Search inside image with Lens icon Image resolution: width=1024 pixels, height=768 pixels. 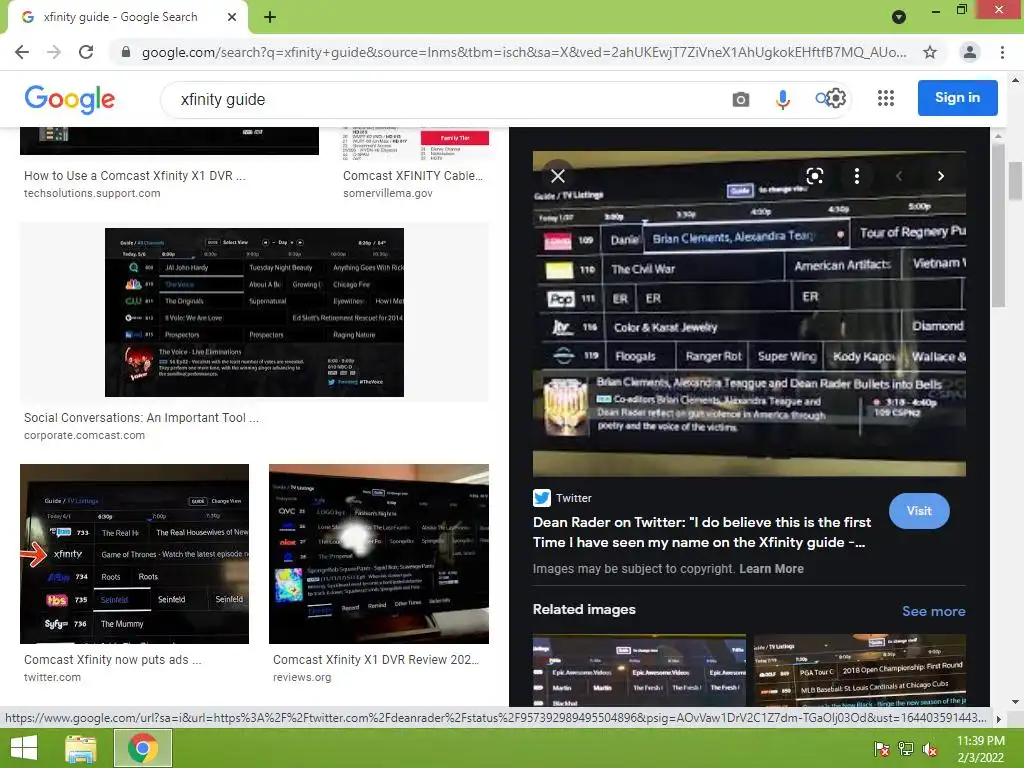(814, 176)
